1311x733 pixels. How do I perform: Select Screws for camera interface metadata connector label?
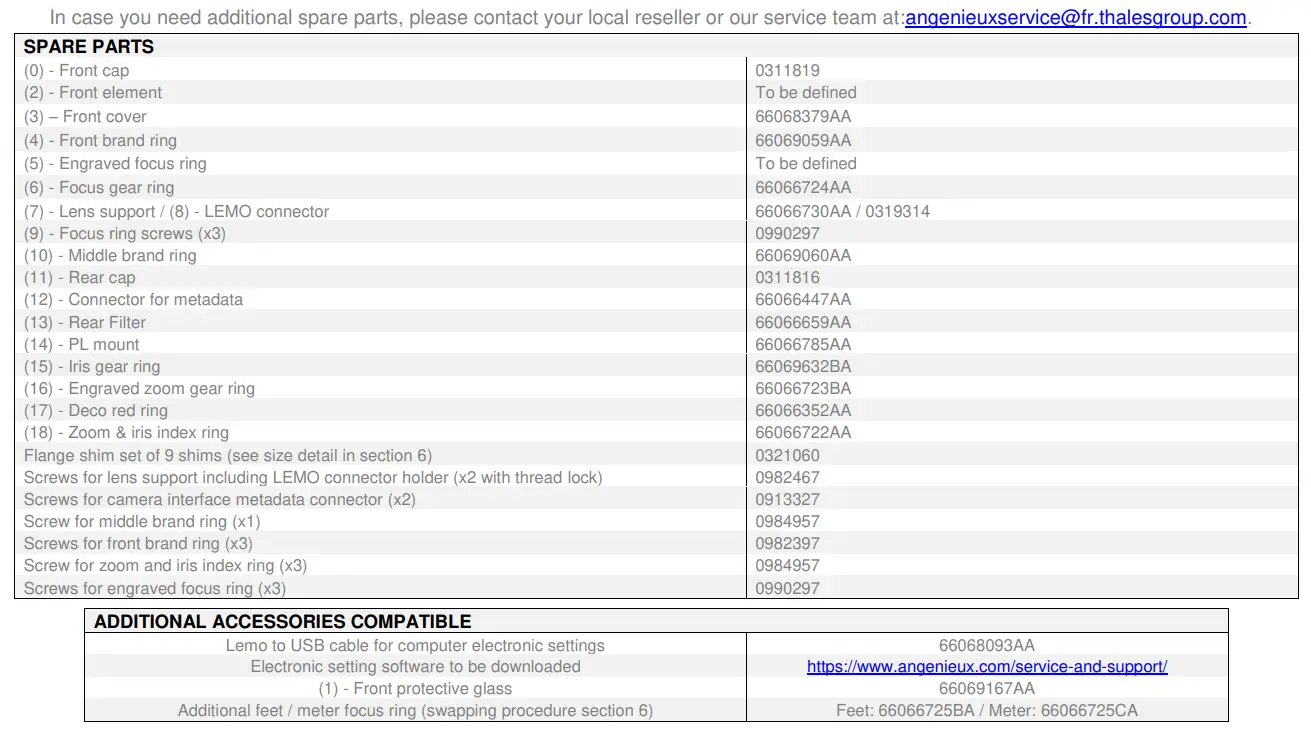pyautogui.click(x=220, y=500)
